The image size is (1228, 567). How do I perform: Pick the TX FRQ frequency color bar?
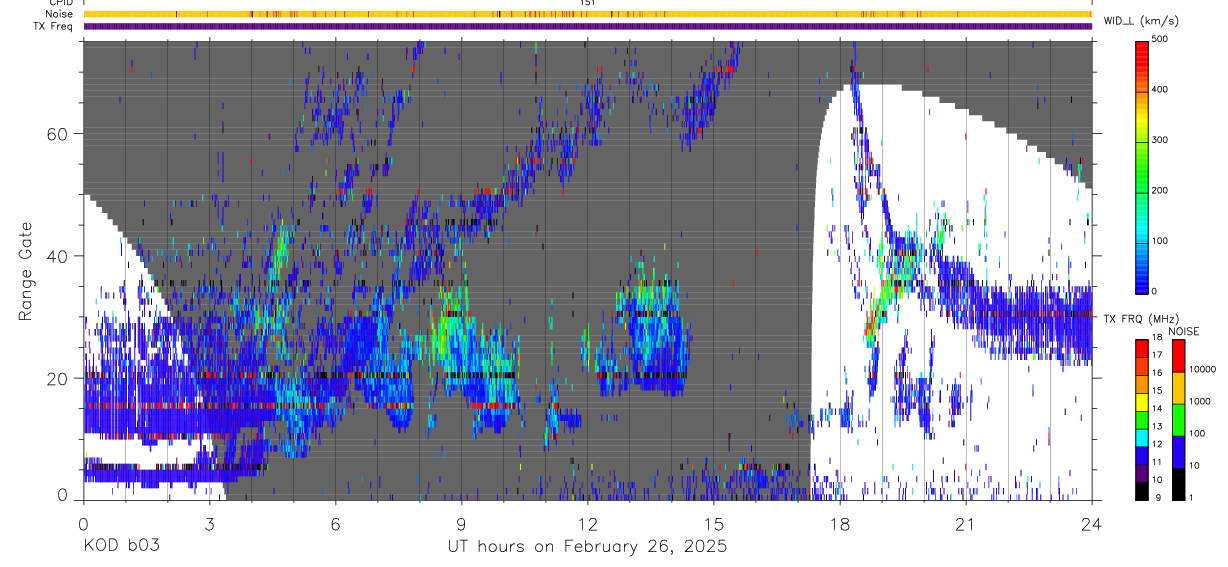(1142, 420)
